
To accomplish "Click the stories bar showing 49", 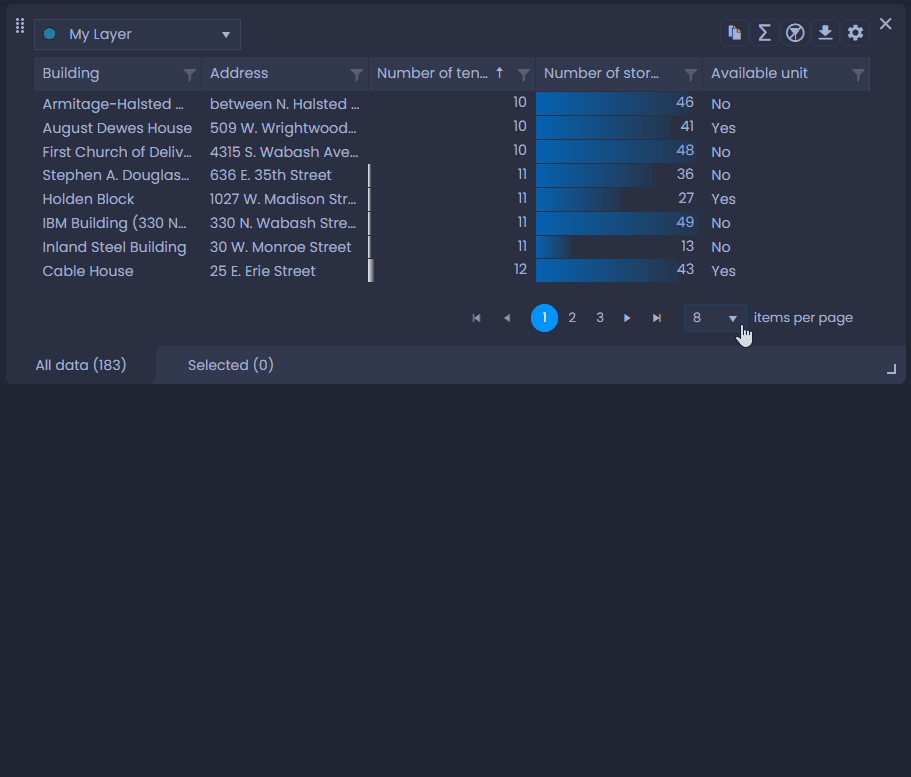I will tap(617, 223).
